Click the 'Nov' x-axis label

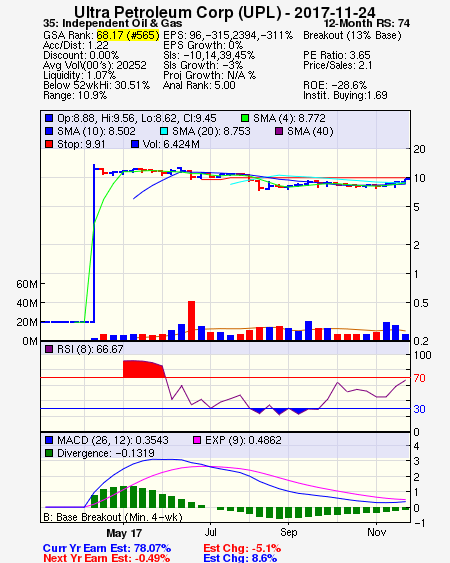tap(377, 532)
